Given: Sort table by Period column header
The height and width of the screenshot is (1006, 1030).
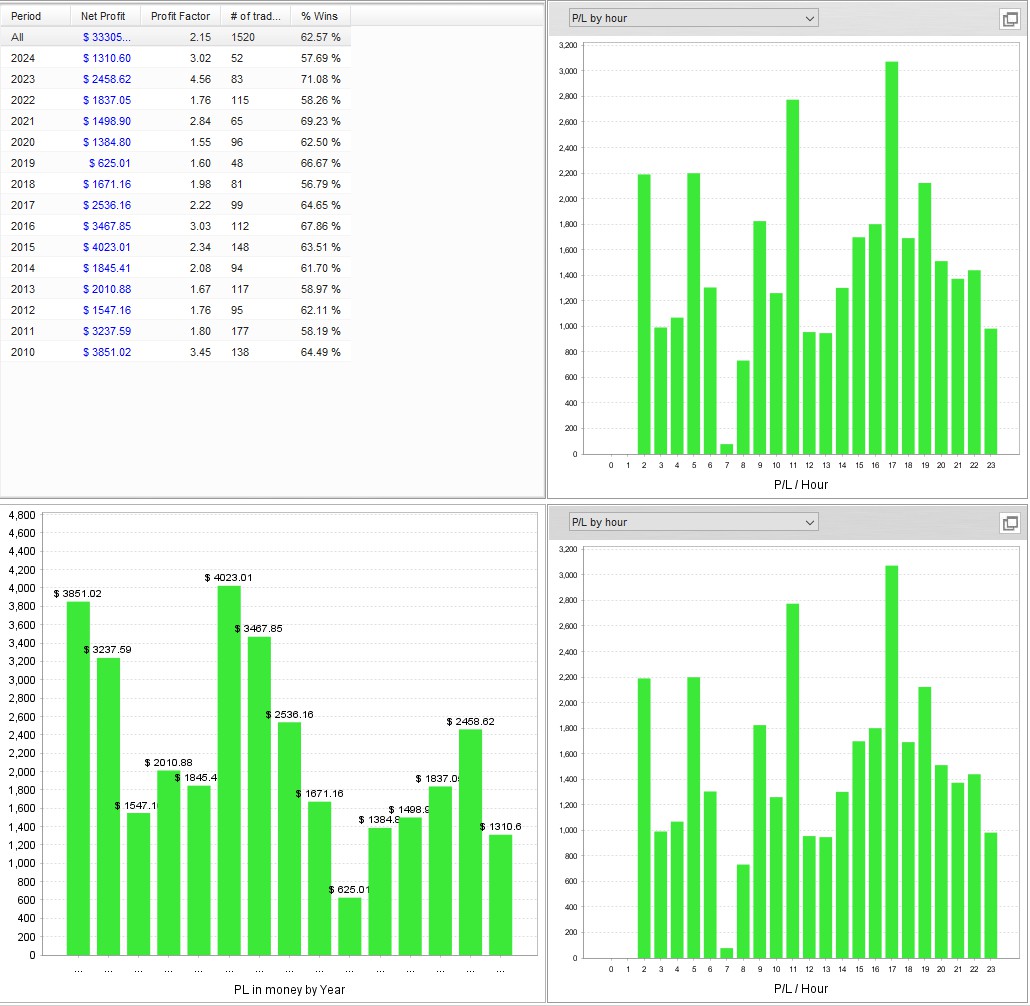Looking at the screenshot, I should 35,16.
